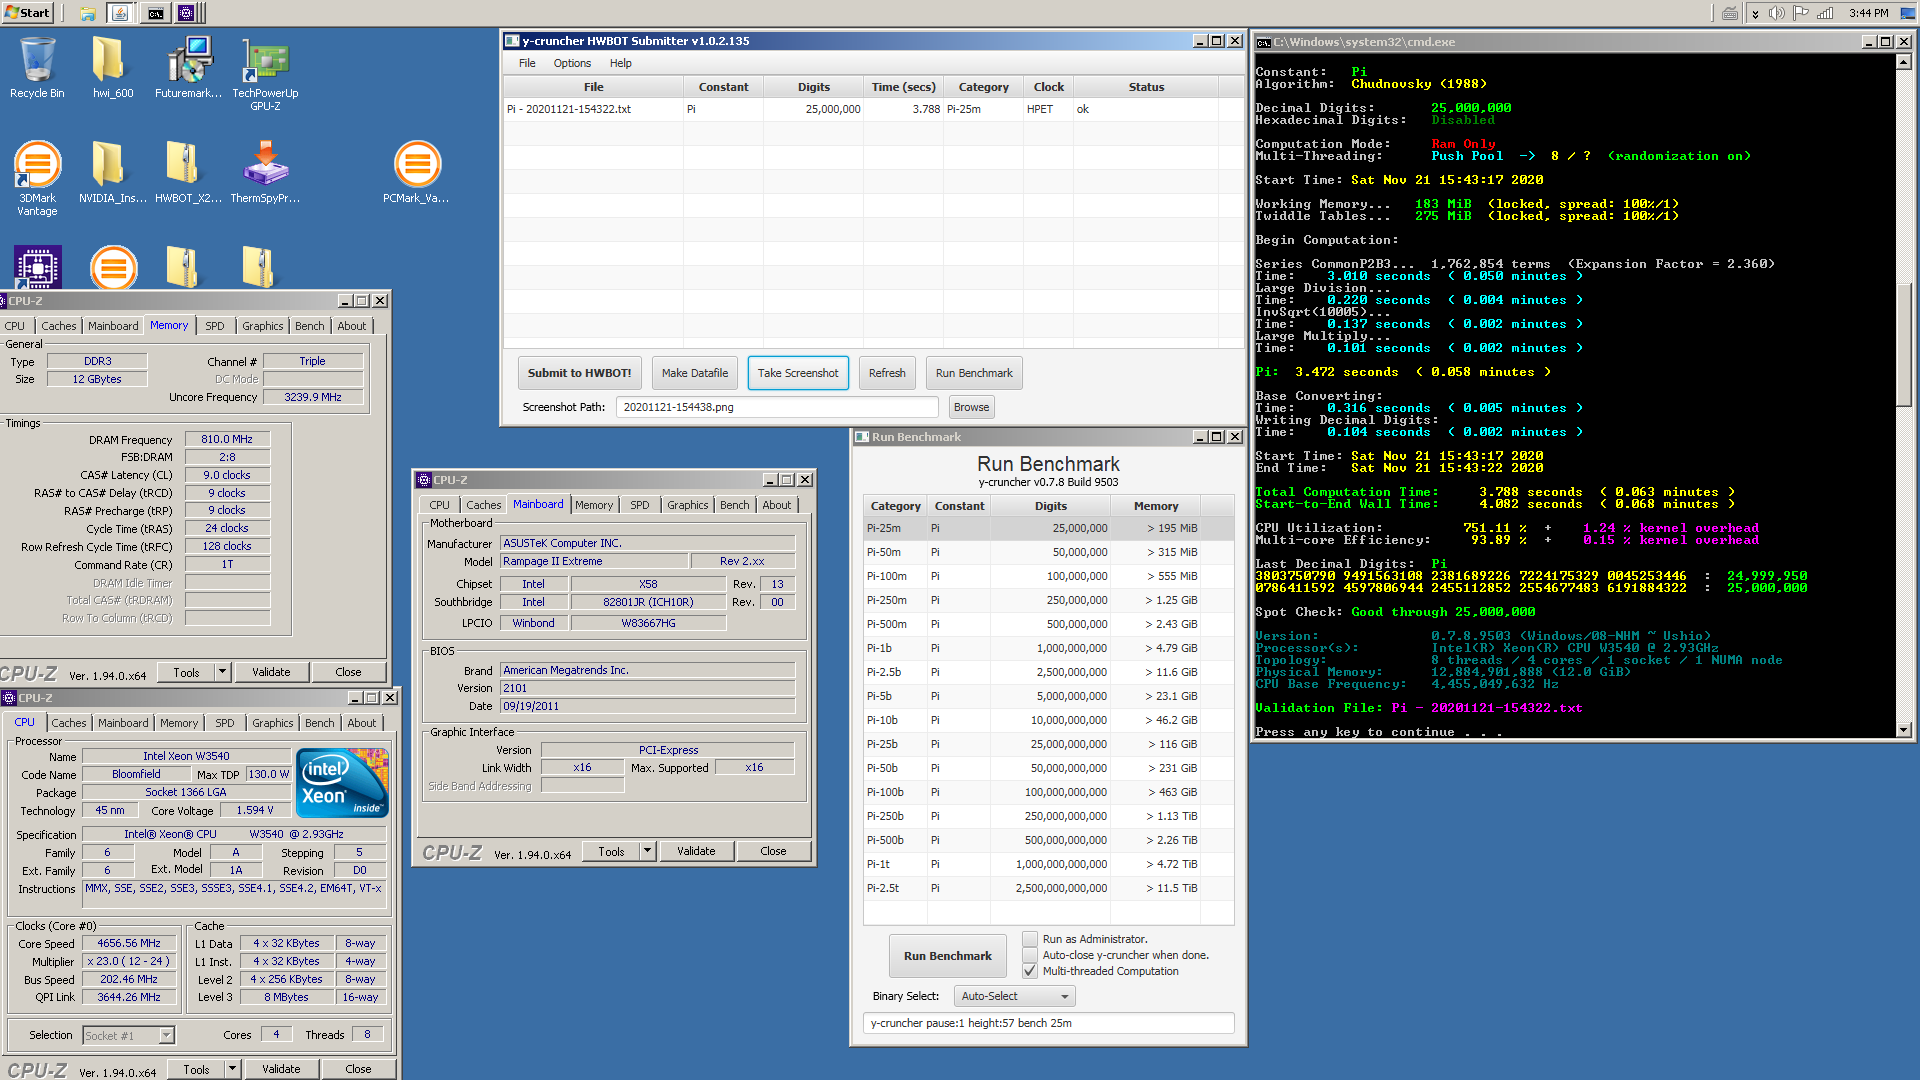Image resolution: width=1920 pixels, height=1080 pixels.
Task: Select the NVIDIA_Ins folder icon
Action: [x=112, y=172]
